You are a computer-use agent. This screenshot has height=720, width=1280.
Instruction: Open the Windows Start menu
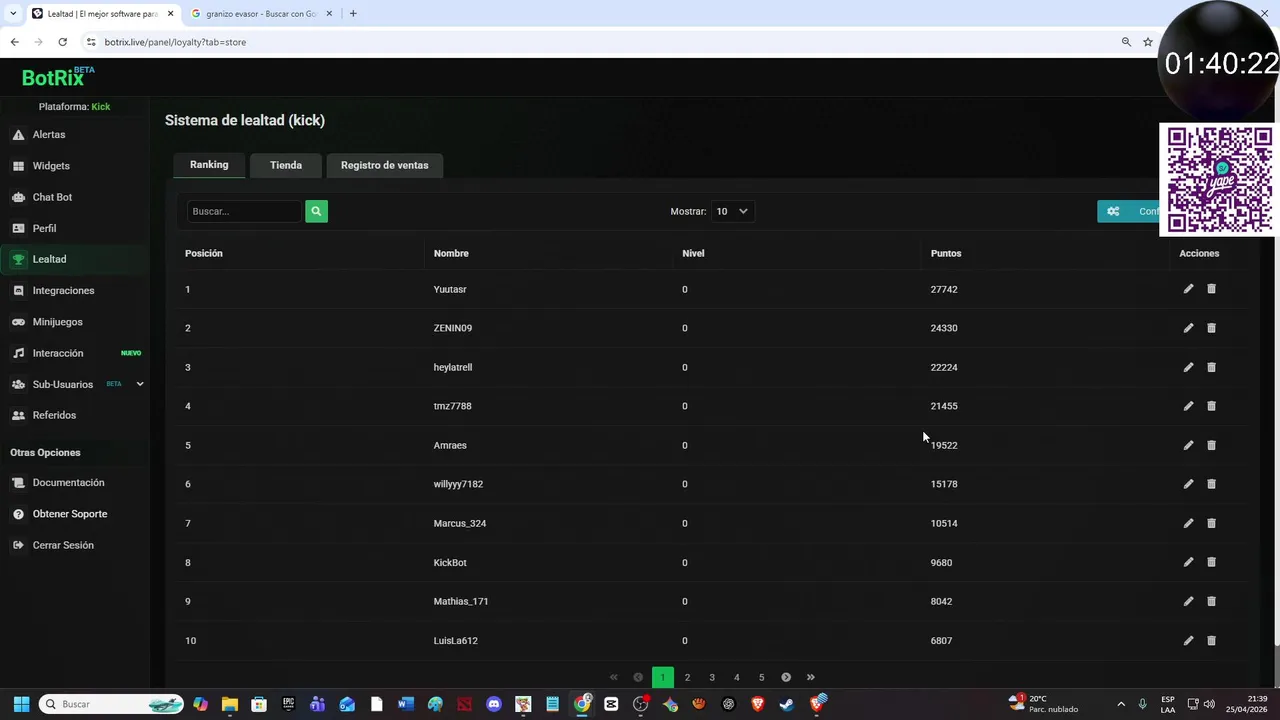point(21,704)
